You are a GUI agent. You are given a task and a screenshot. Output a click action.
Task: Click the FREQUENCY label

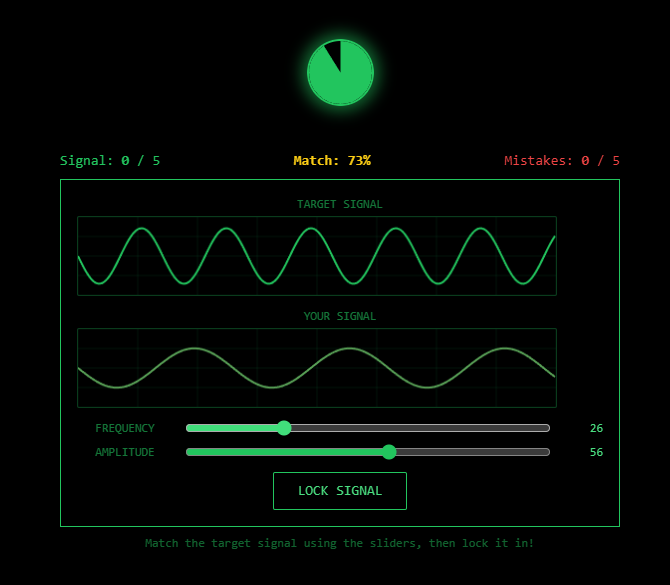click(125, 428)
